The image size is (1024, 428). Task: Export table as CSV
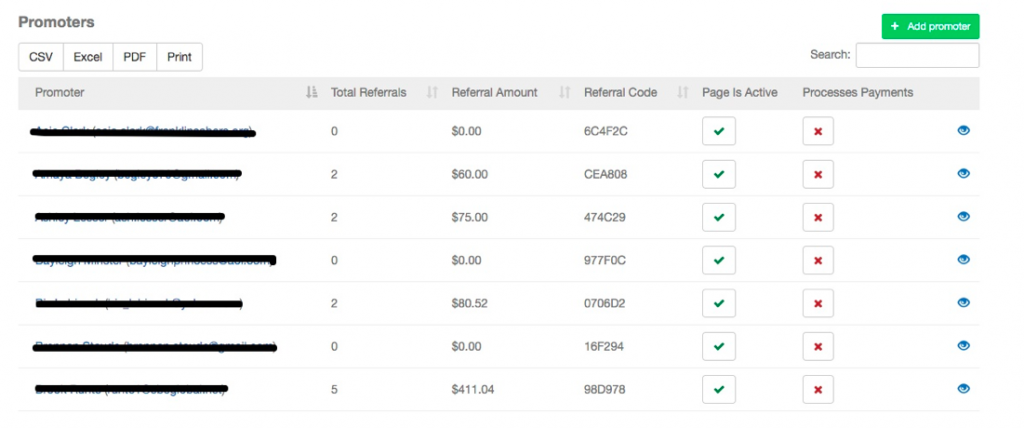click(40, 57)
